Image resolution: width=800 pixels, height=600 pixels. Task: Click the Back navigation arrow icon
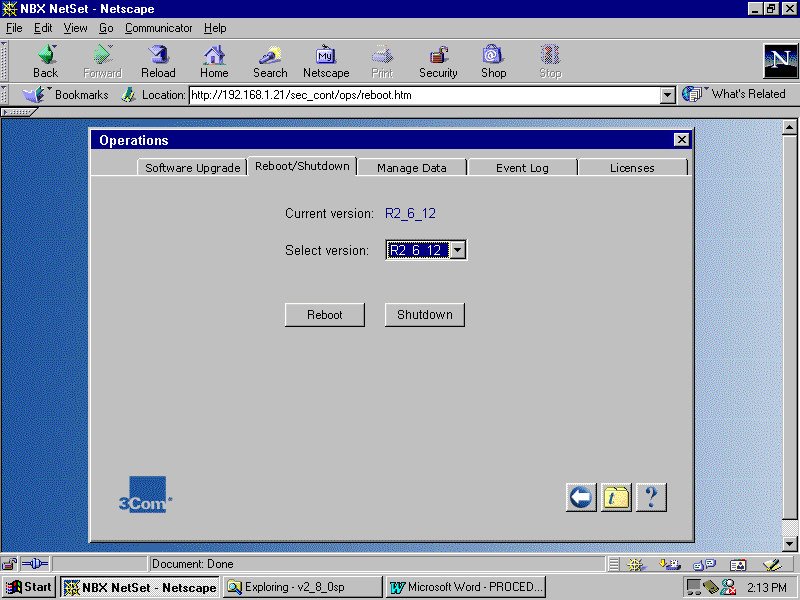click(46, 55)
